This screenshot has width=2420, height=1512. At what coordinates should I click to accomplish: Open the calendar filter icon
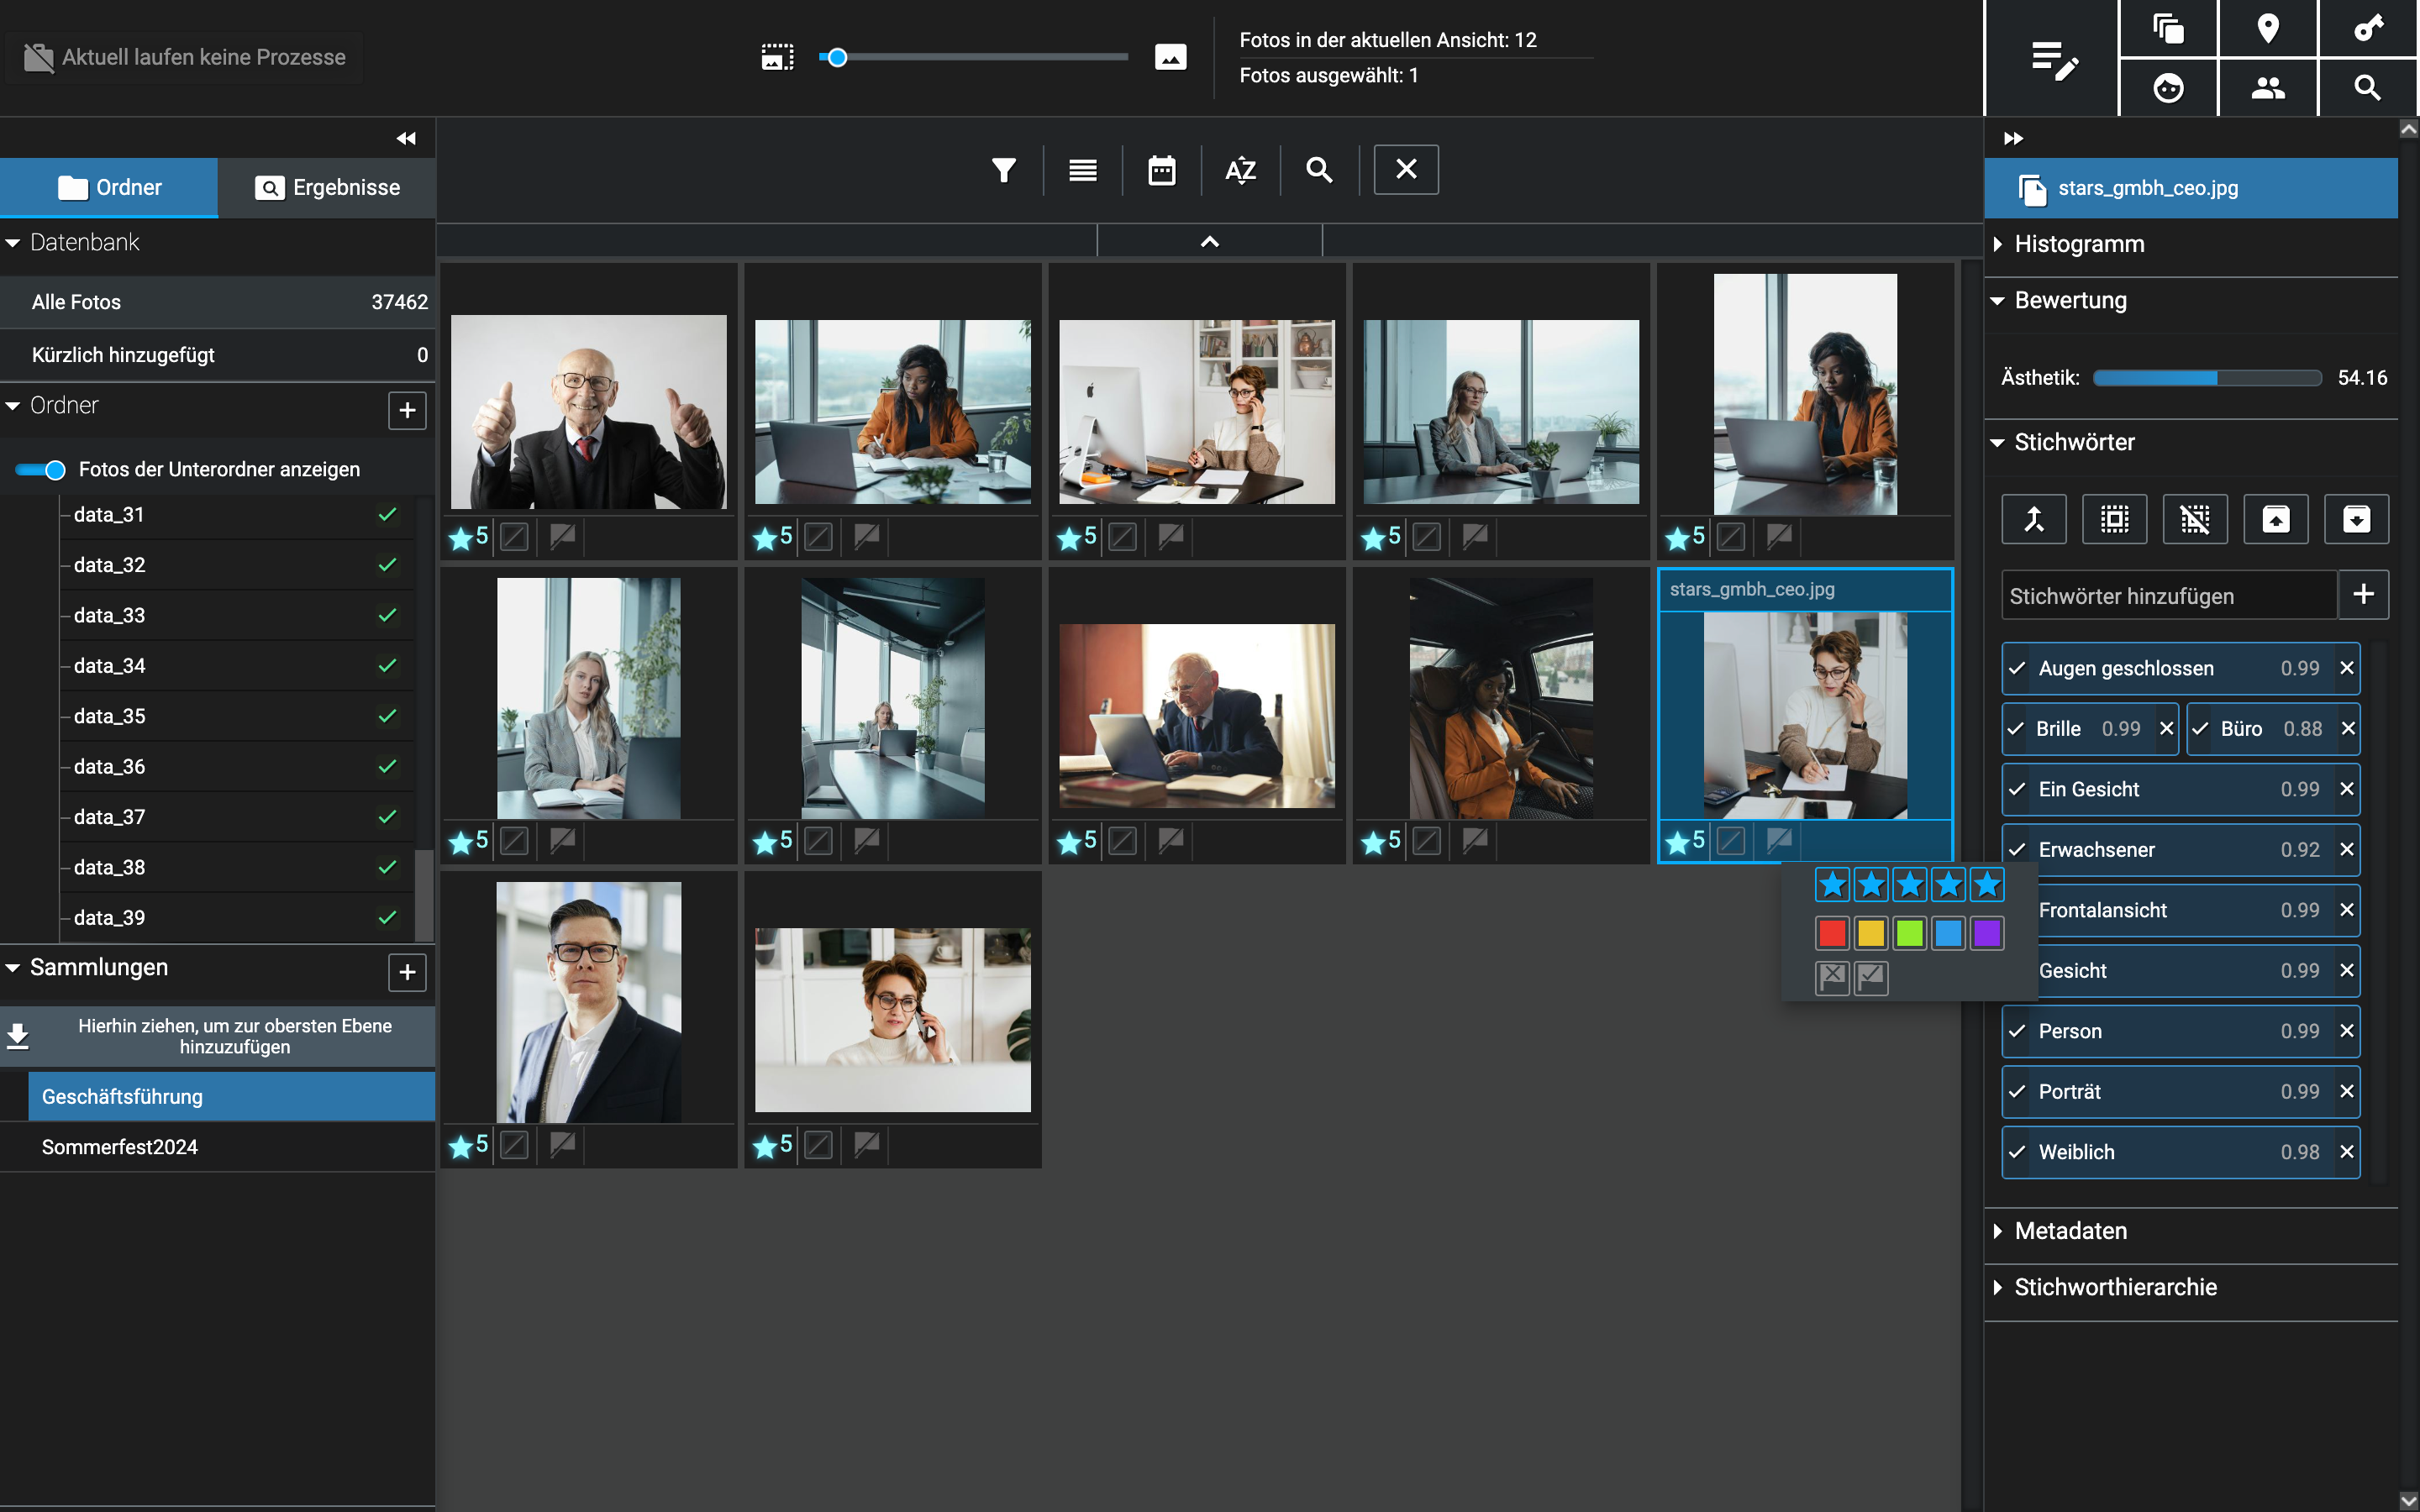click(1161, 170)
